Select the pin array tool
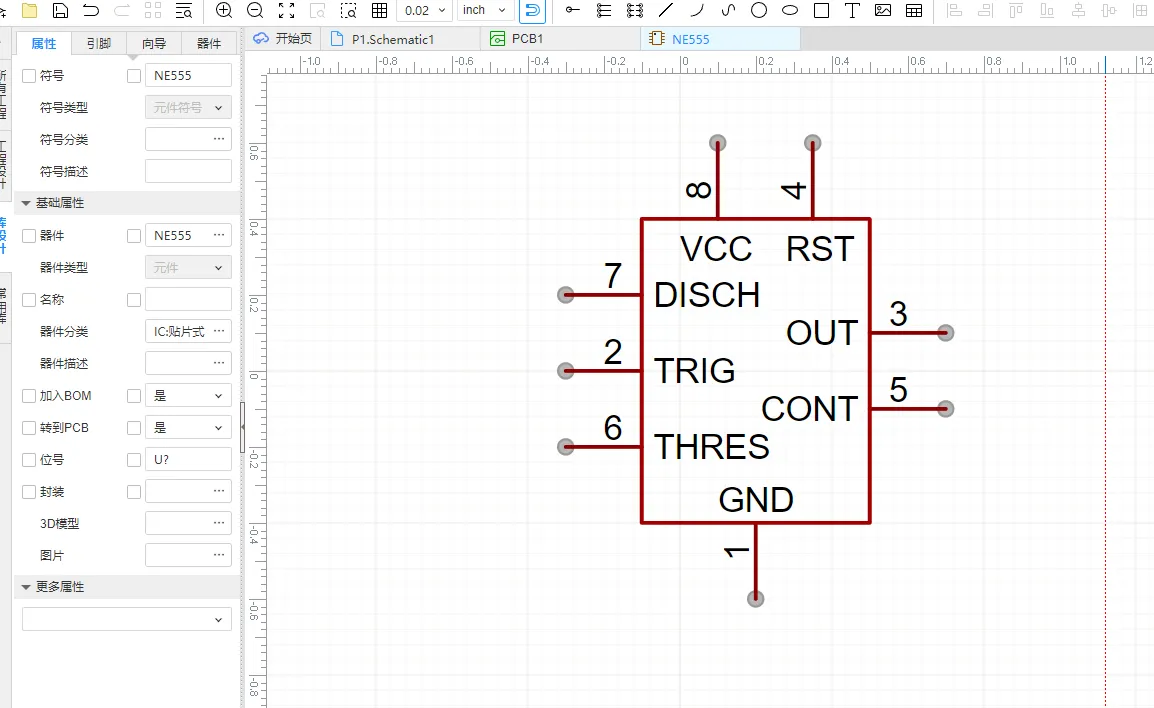1154x708 pixels. pos(634,10)
